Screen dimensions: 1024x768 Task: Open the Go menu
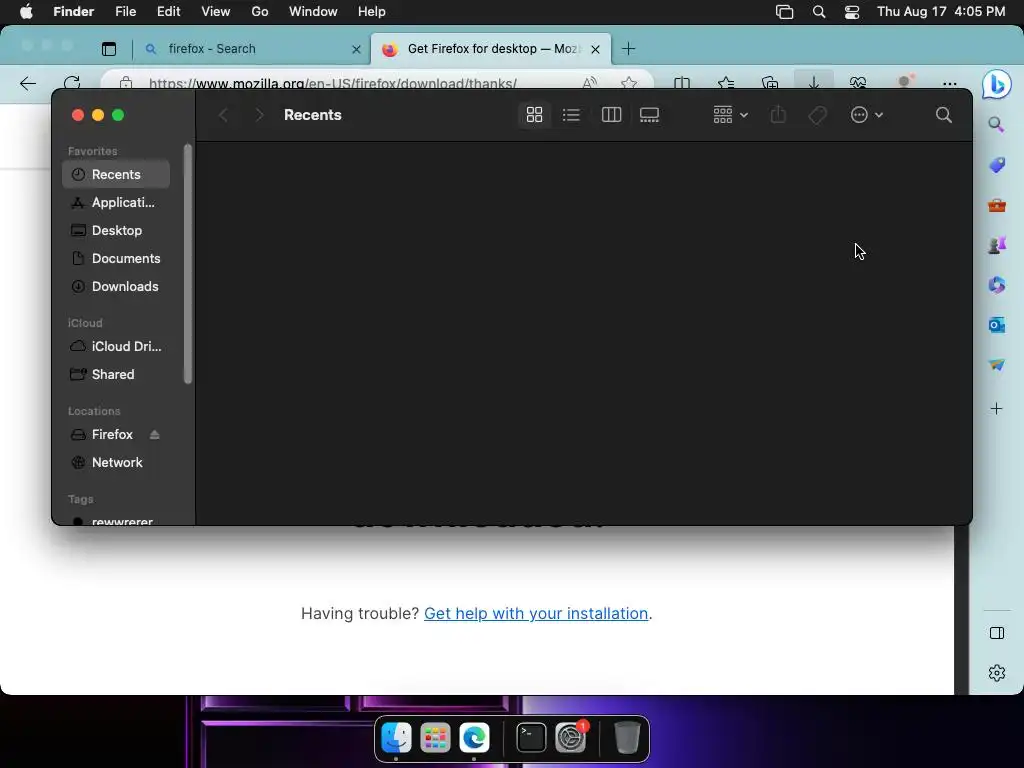pyautogui.click(x=260, y=12)
